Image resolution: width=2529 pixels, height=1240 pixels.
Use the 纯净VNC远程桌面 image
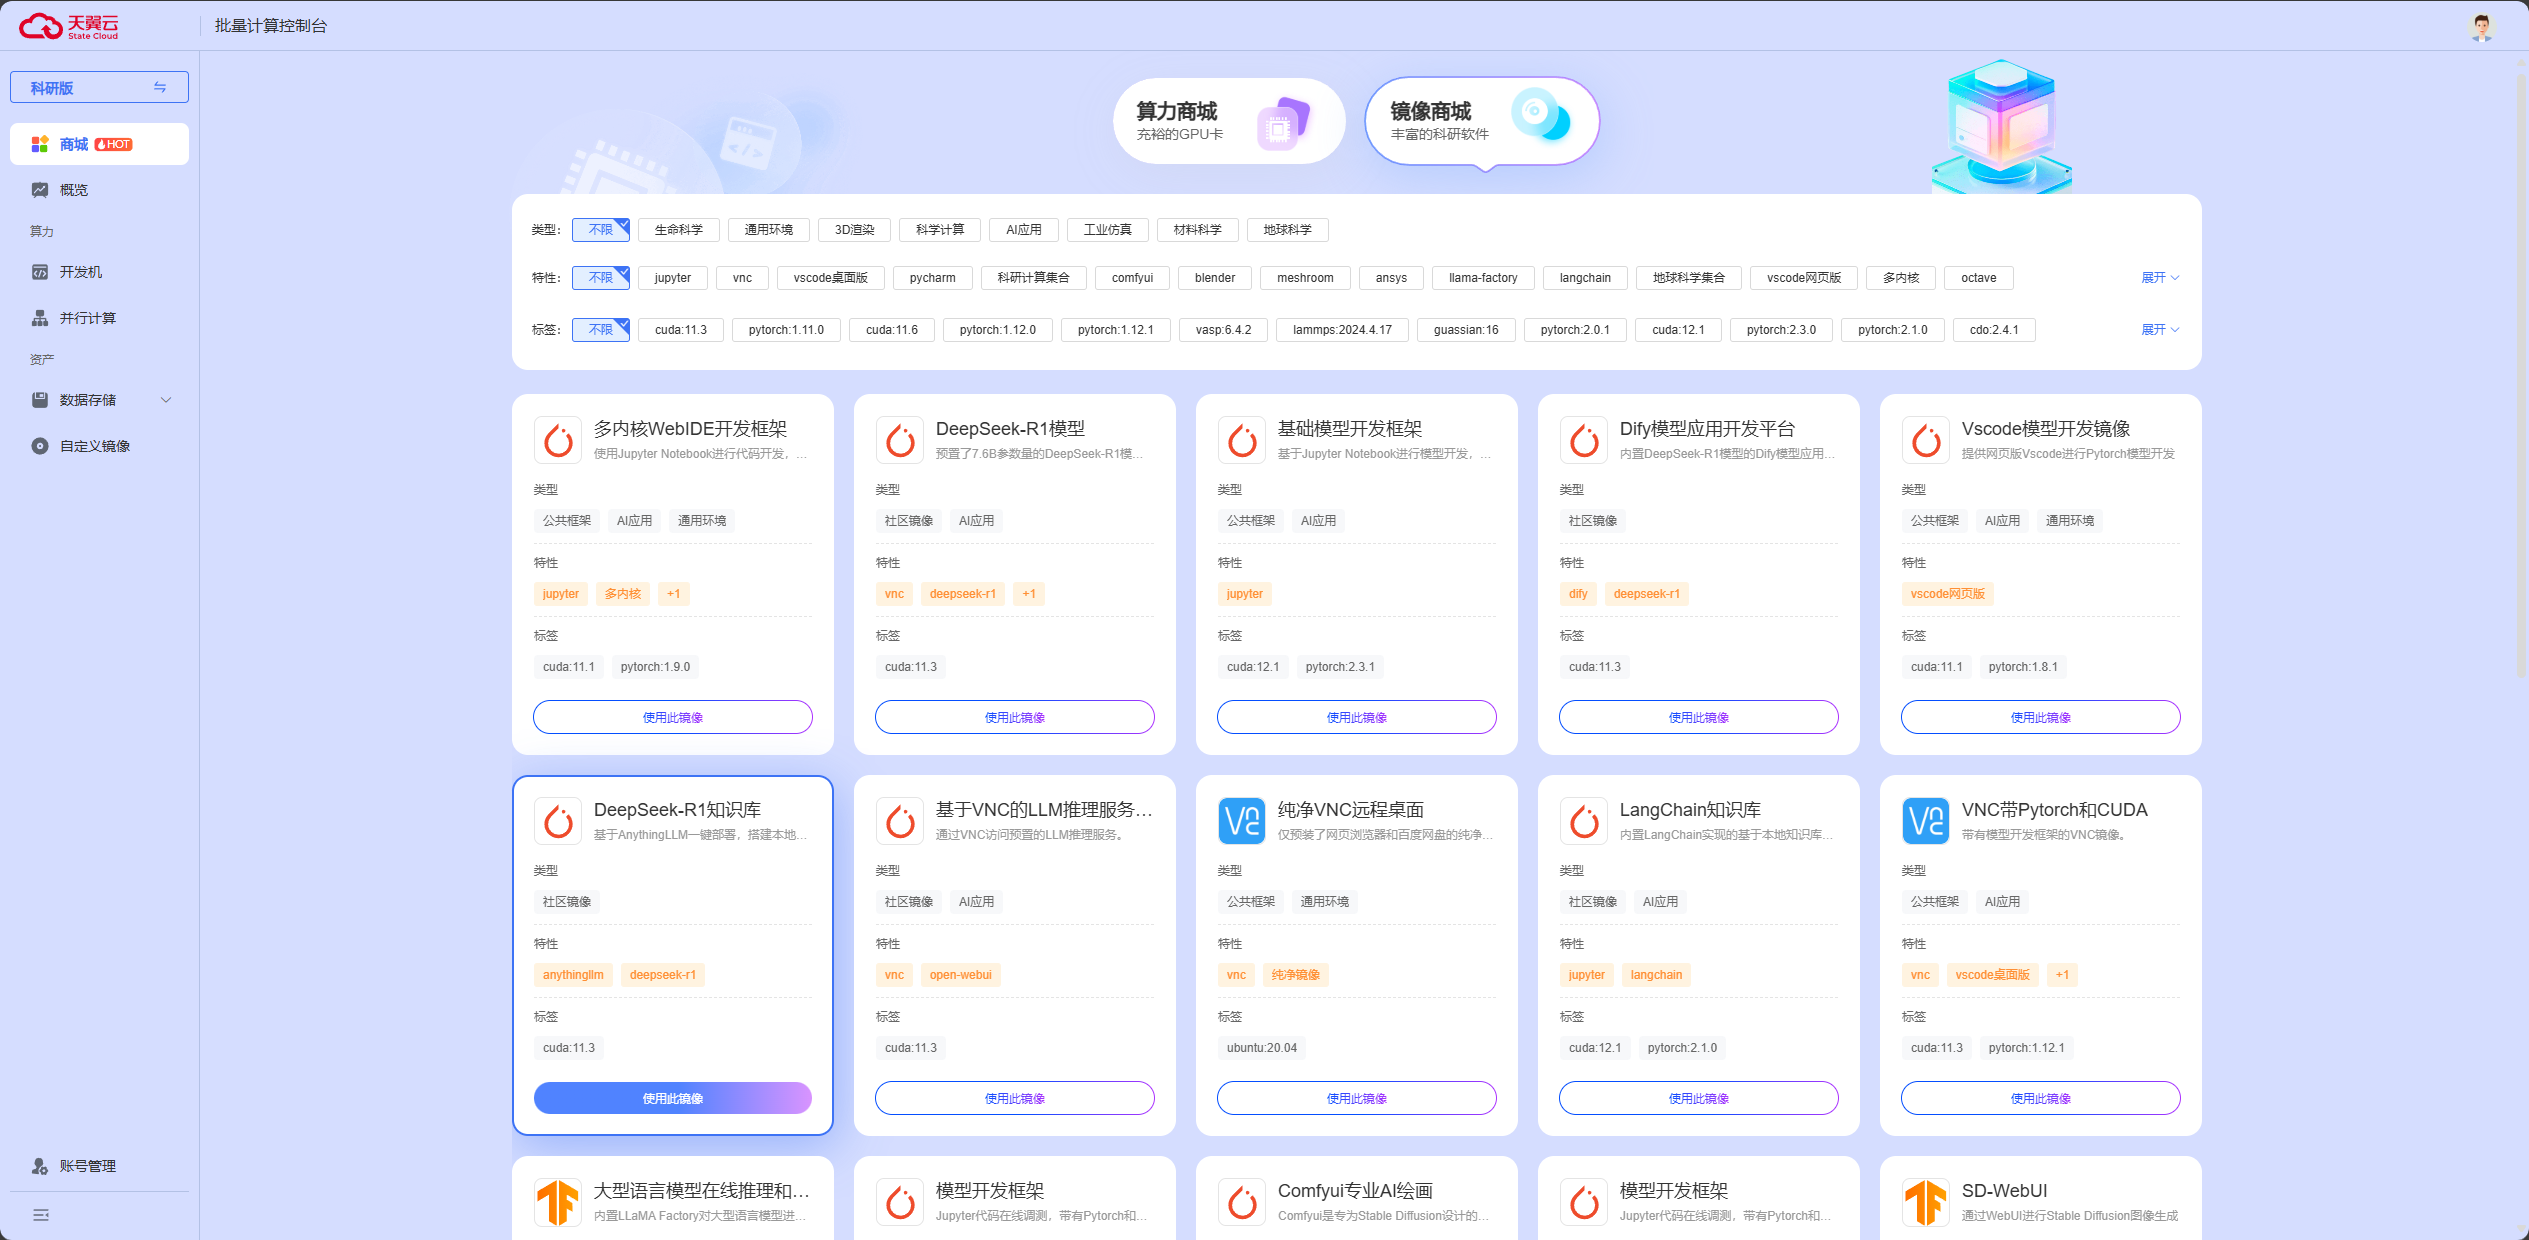click(x=1357, y=1098)
